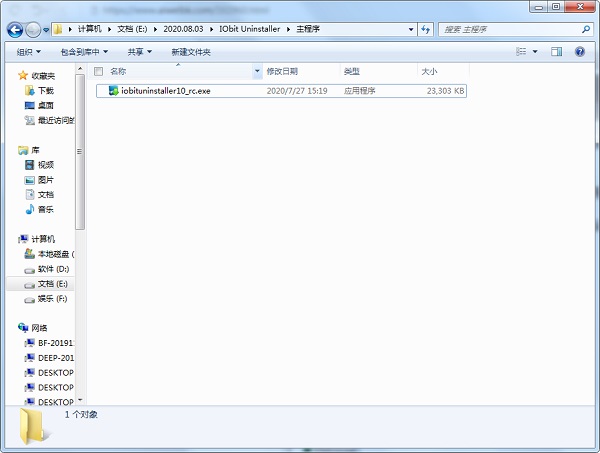Select 计算机 in the navigation pane
The image size is (600, 453).
[x=43, y=239]
